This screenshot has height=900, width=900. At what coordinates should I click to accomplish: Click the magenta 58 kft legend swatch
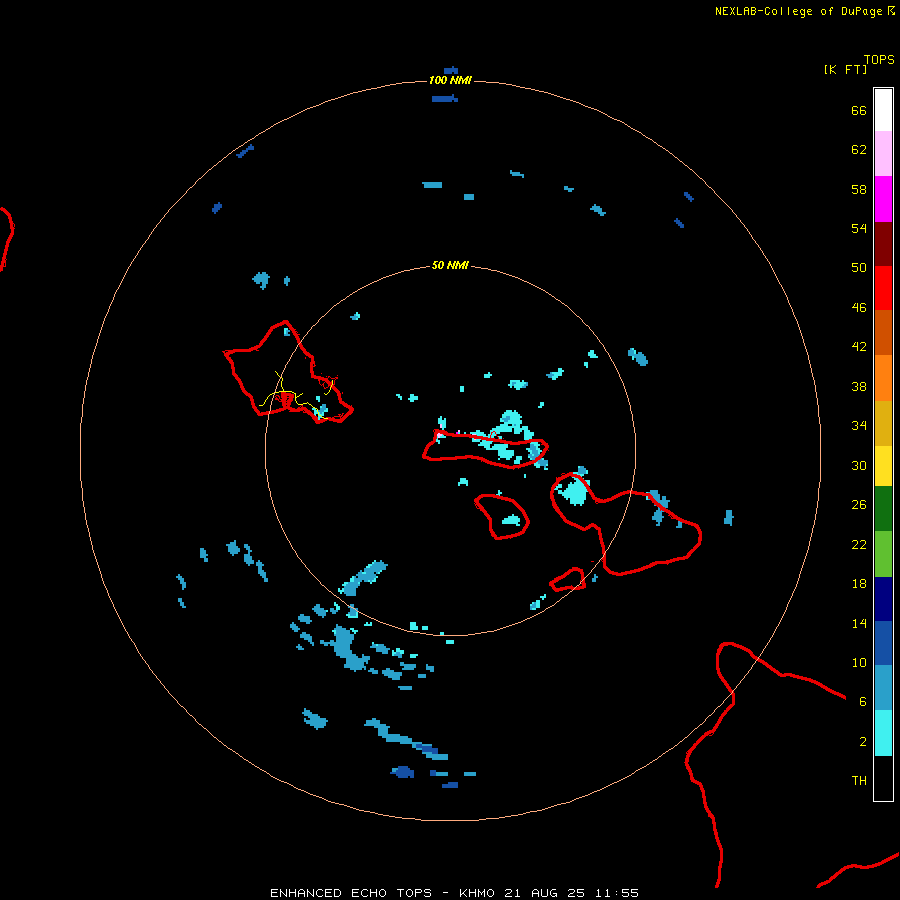pos(883,199)
